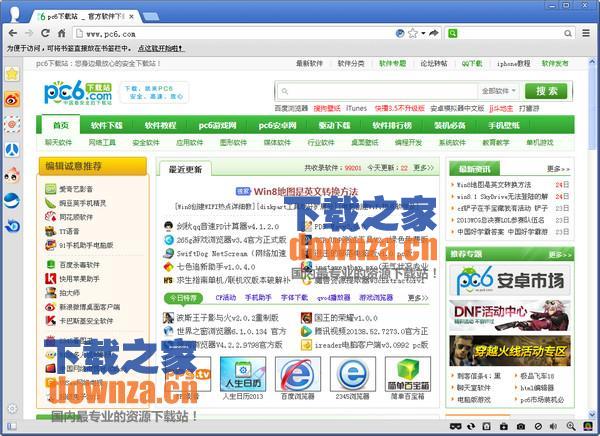Open a new tab with the new-tab button

[x=150, y=16]
